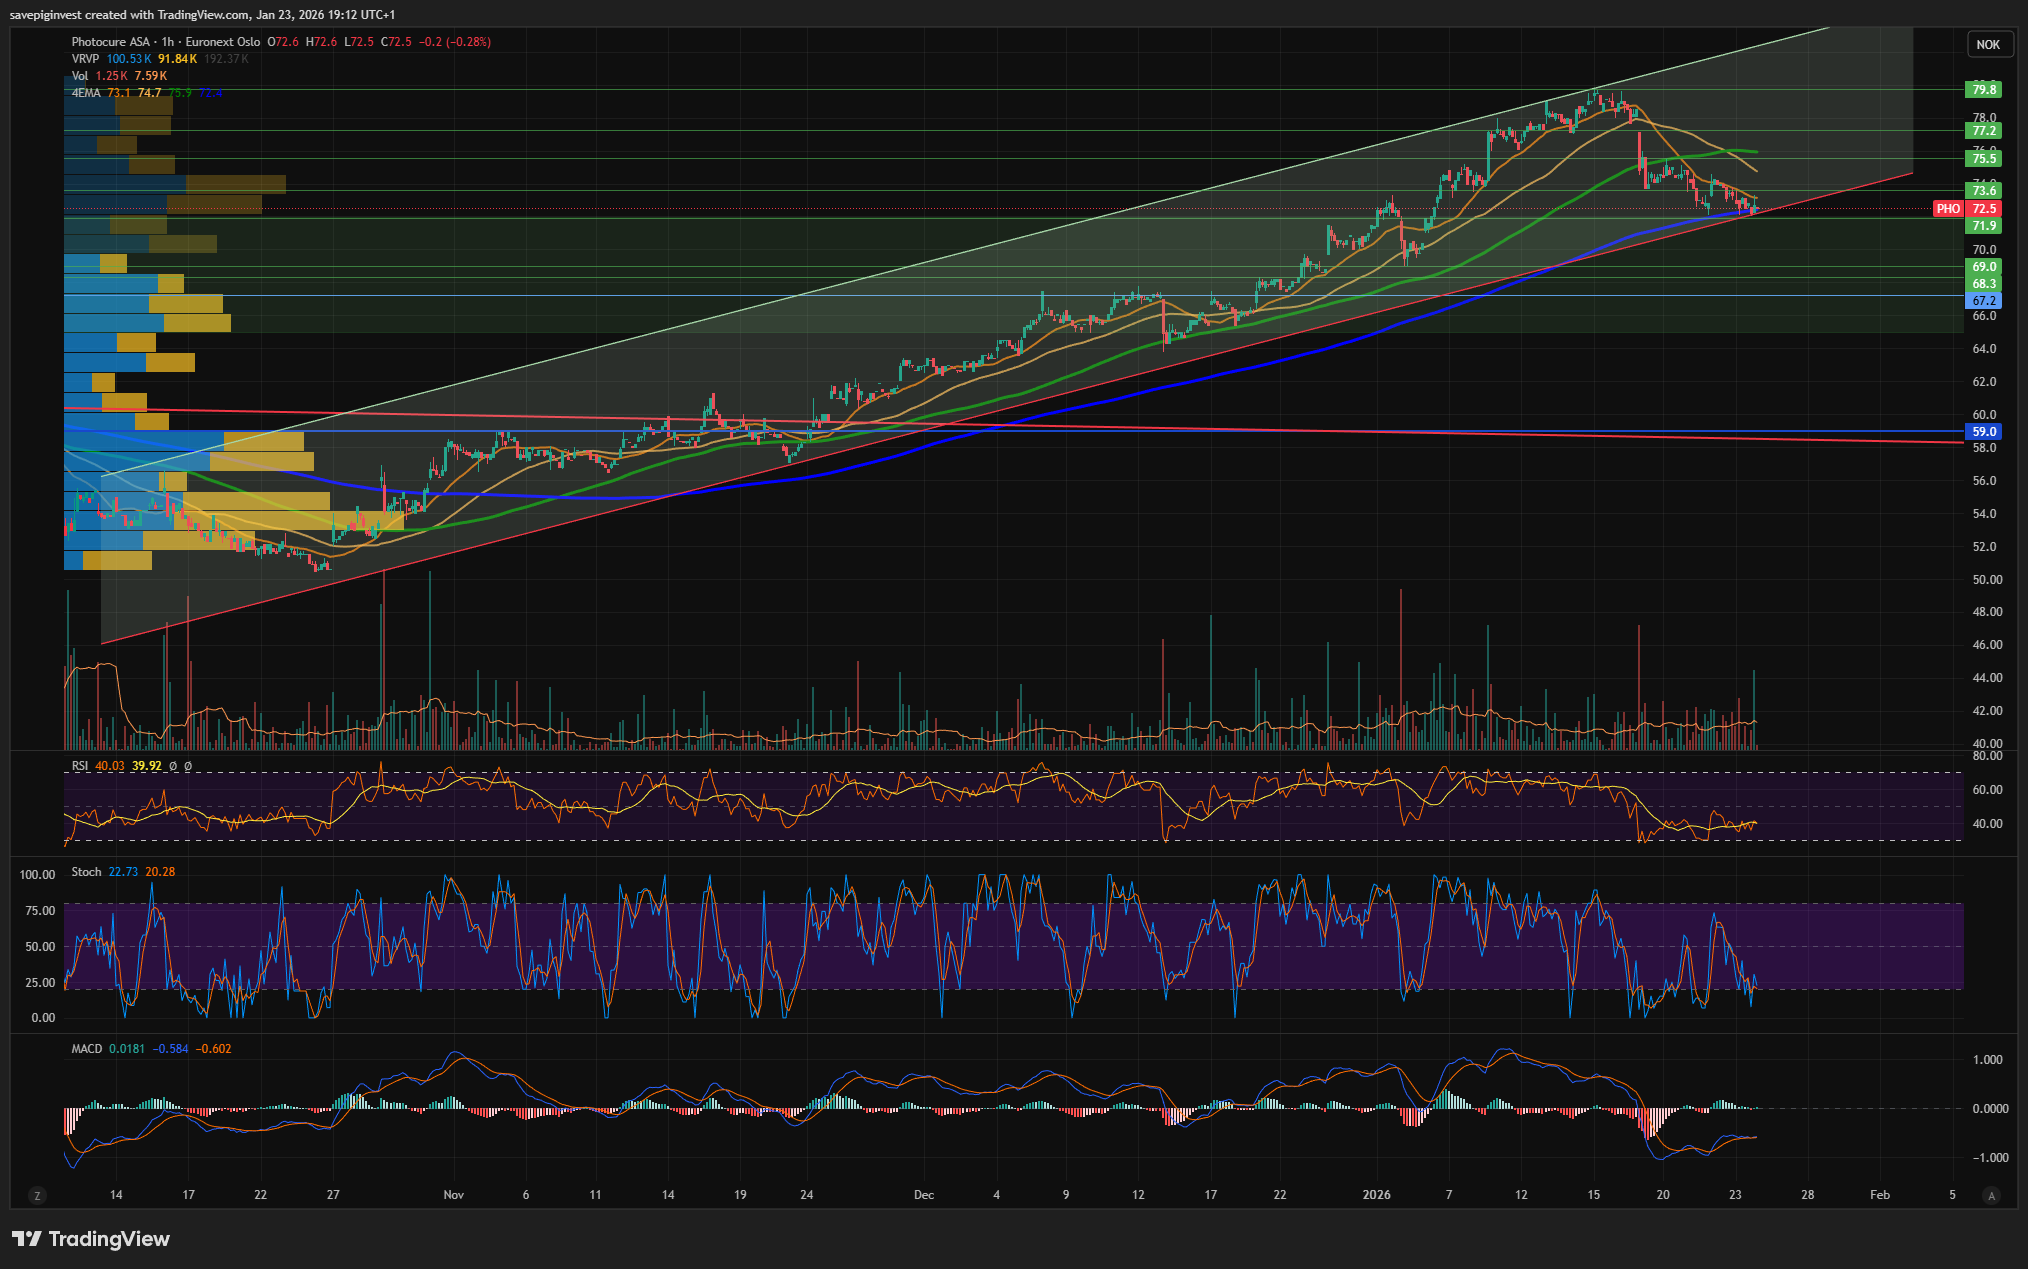
Task: Click the Photocure ASA symbol title
Action: click(110, 42)
